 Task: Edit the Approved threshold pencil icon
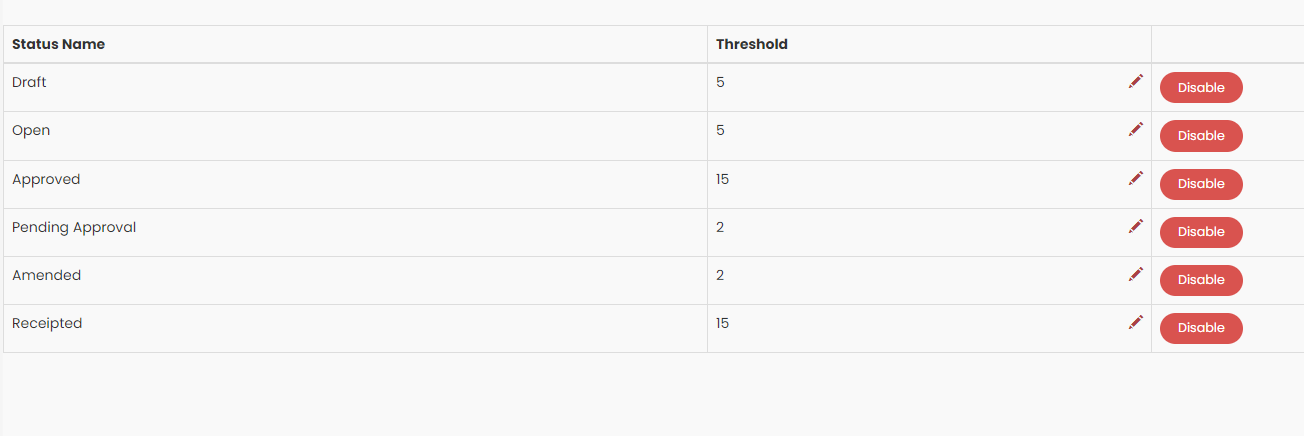(1135, 178)
